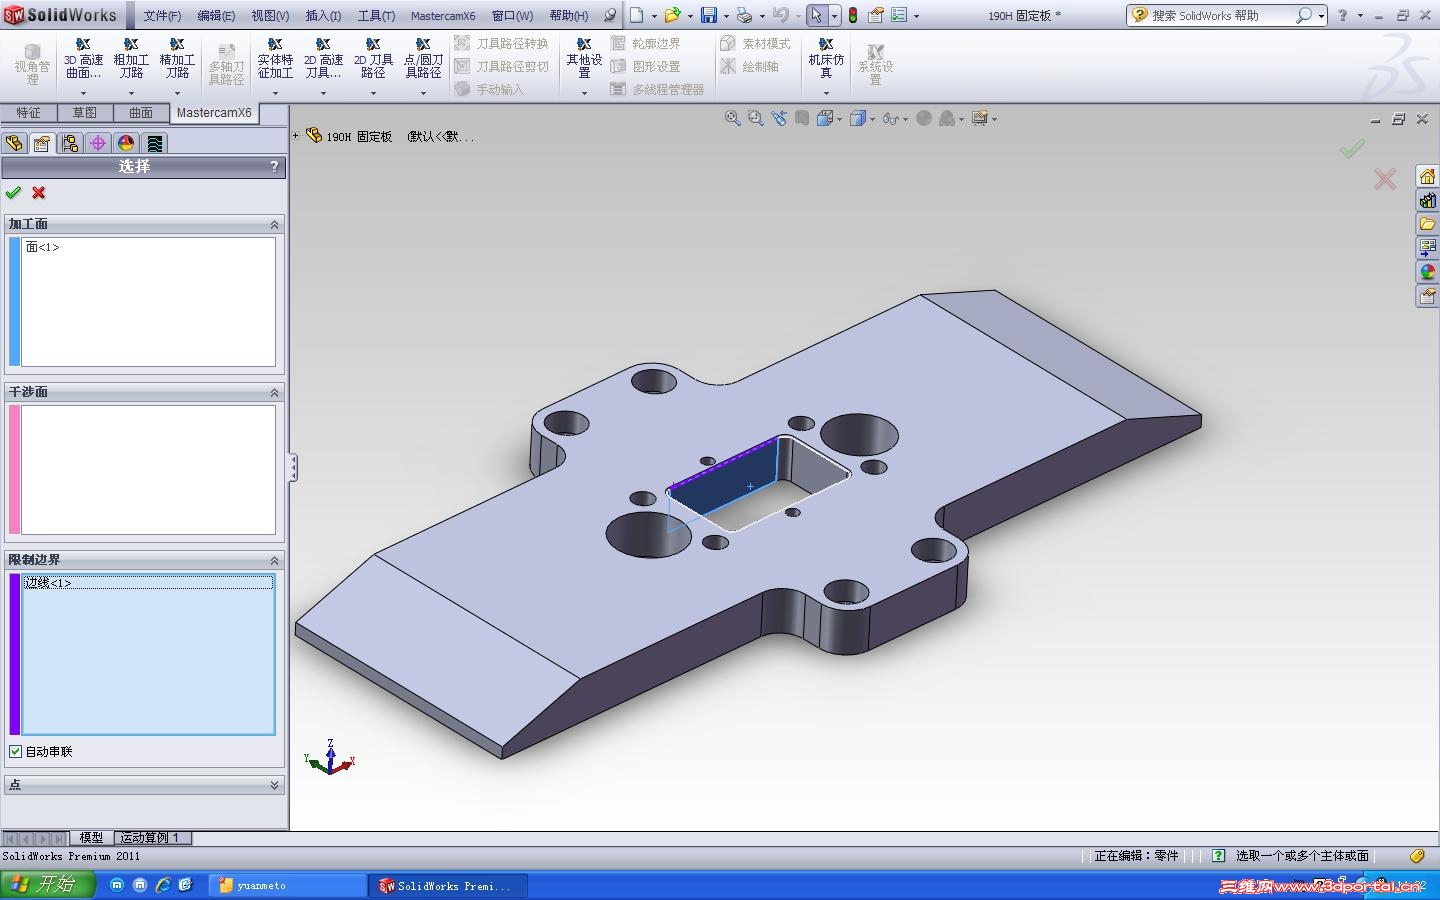Open the ConfigurationManager panel icon
Viewport: 1440px width, 900px height.
[x=70, y=143]
